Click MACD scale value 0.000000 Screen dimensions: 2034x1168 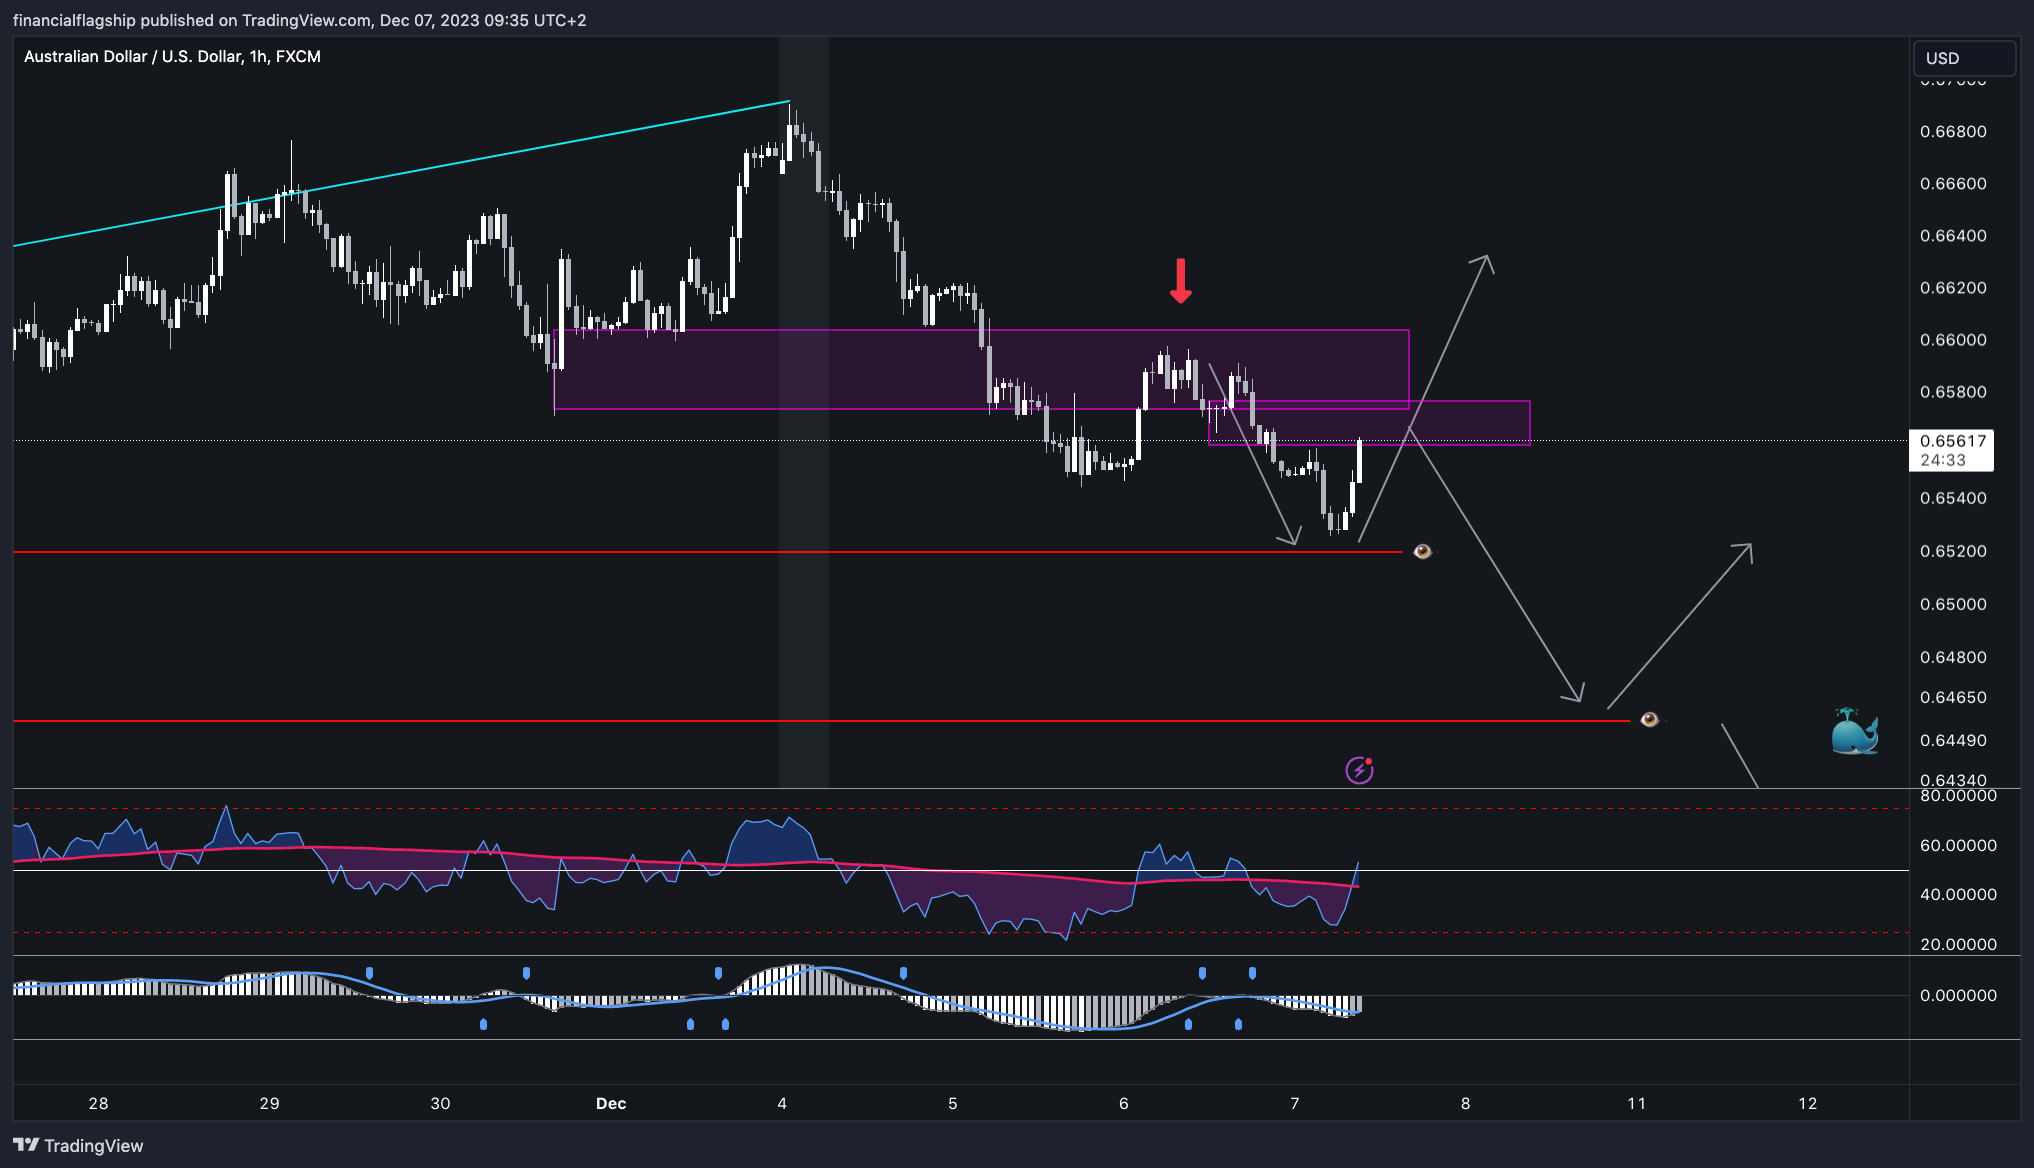pyautogui.click(x=1958, y=995)
